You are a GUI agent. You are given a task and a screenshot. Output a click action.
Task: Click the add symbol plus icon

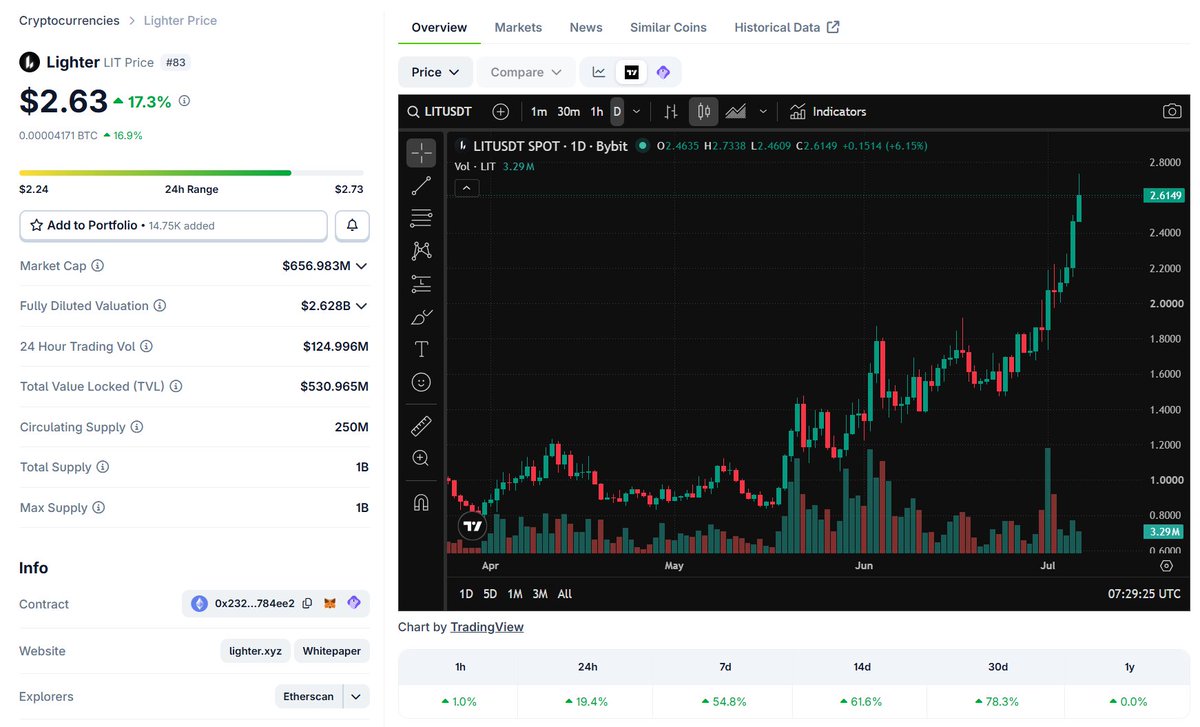pos(500,111)
